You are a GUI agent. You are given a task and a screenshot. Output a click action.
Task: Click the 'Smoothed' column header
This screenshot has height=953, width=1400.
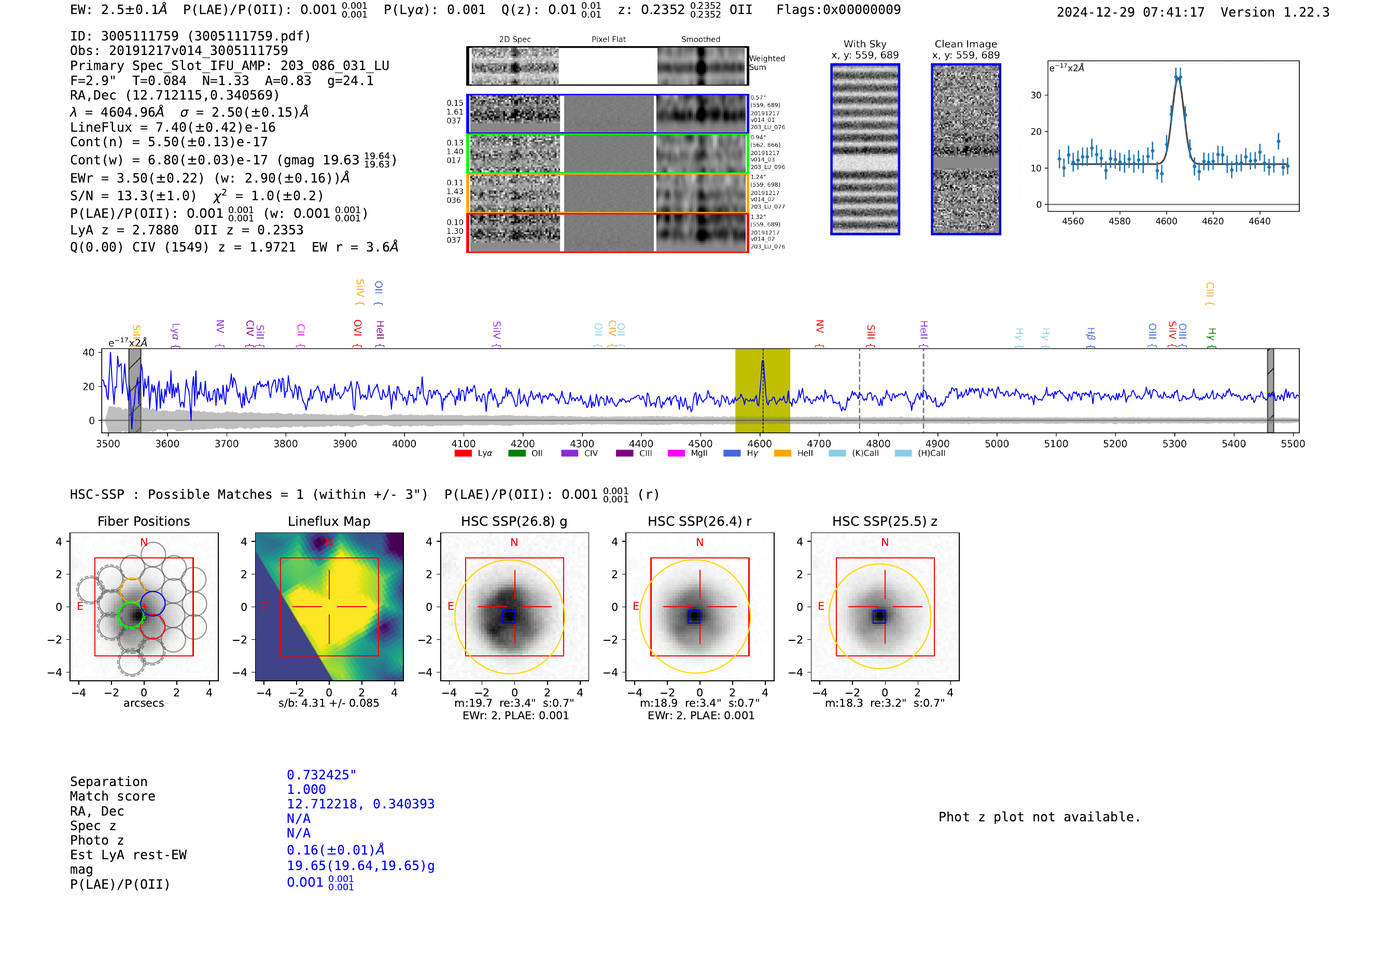coord(701,40)
